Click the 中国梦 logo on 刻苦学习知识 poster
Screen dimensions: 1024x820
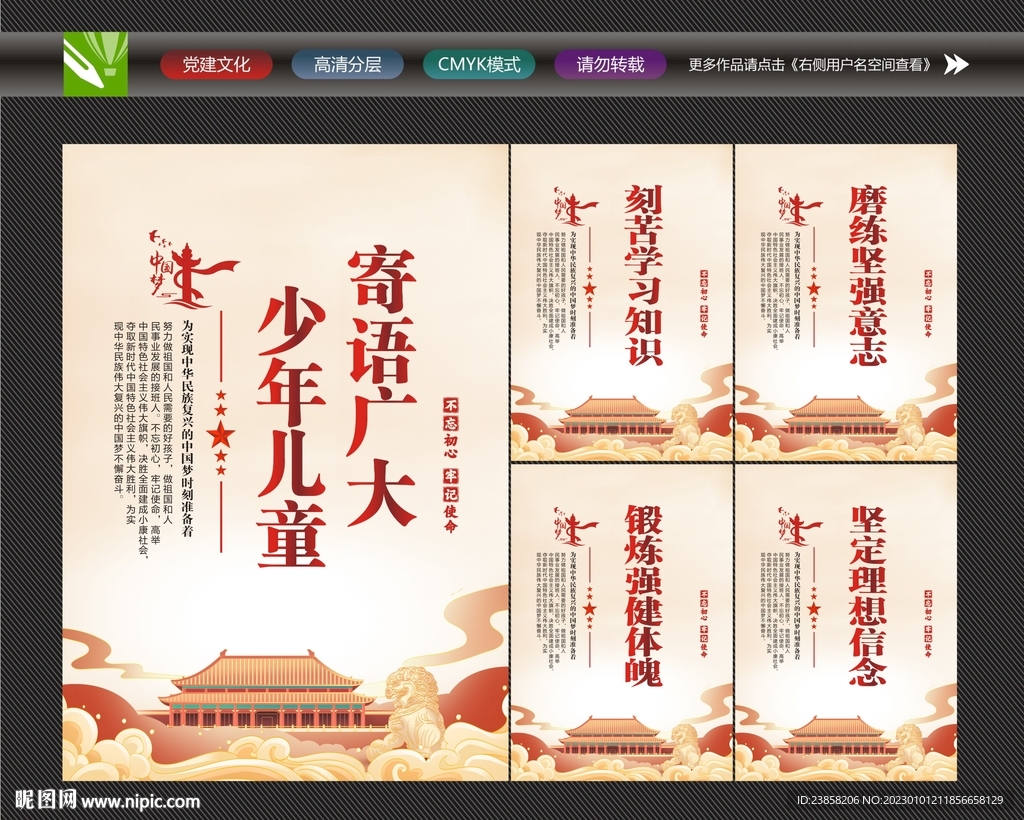coord(576,206)
